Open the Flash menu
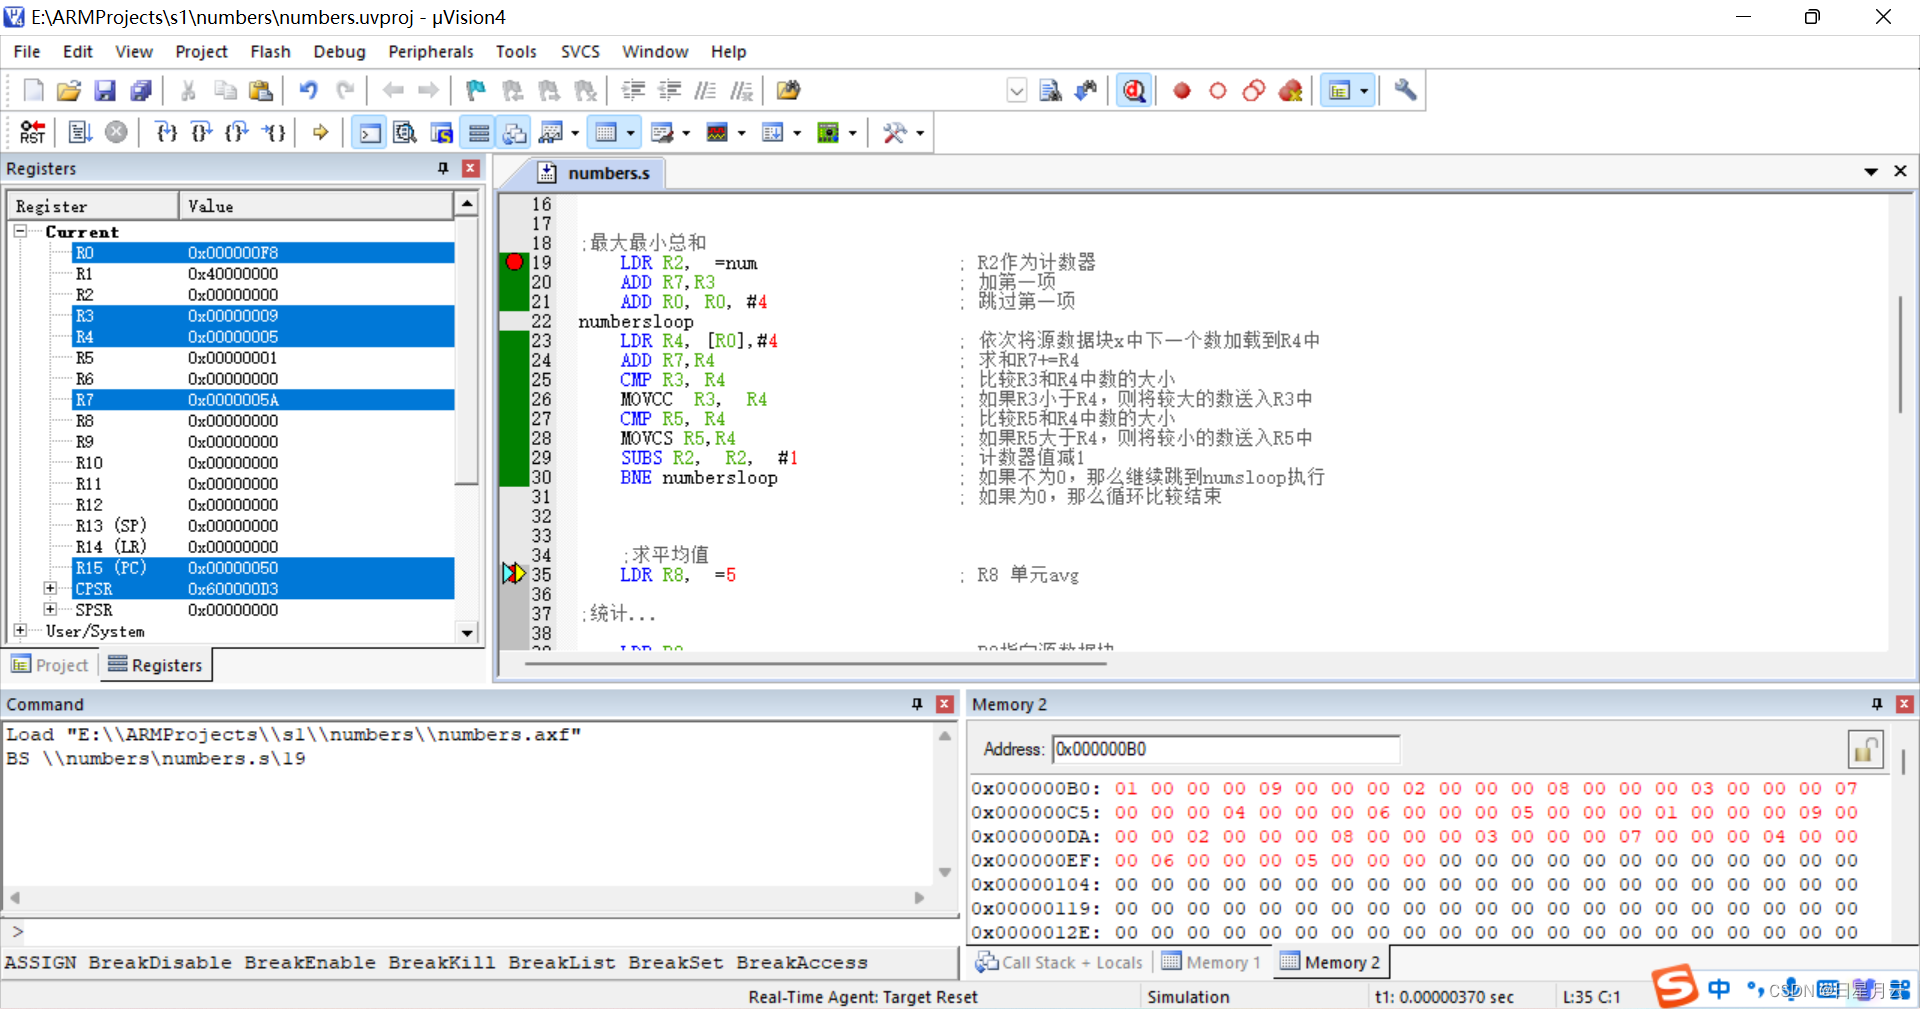The image size is (1920, 1009). click(270, 52)
